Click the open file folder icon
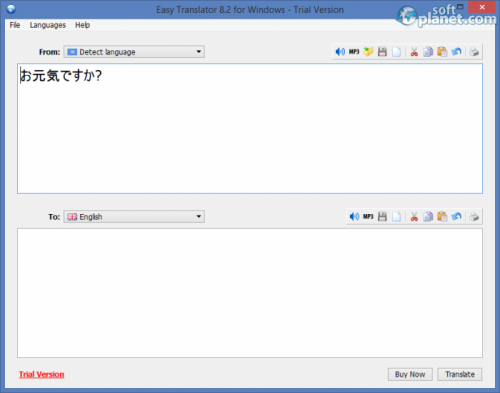Image resolution: width=500 pixels, height=393 pixels. (x=368, y=52)
